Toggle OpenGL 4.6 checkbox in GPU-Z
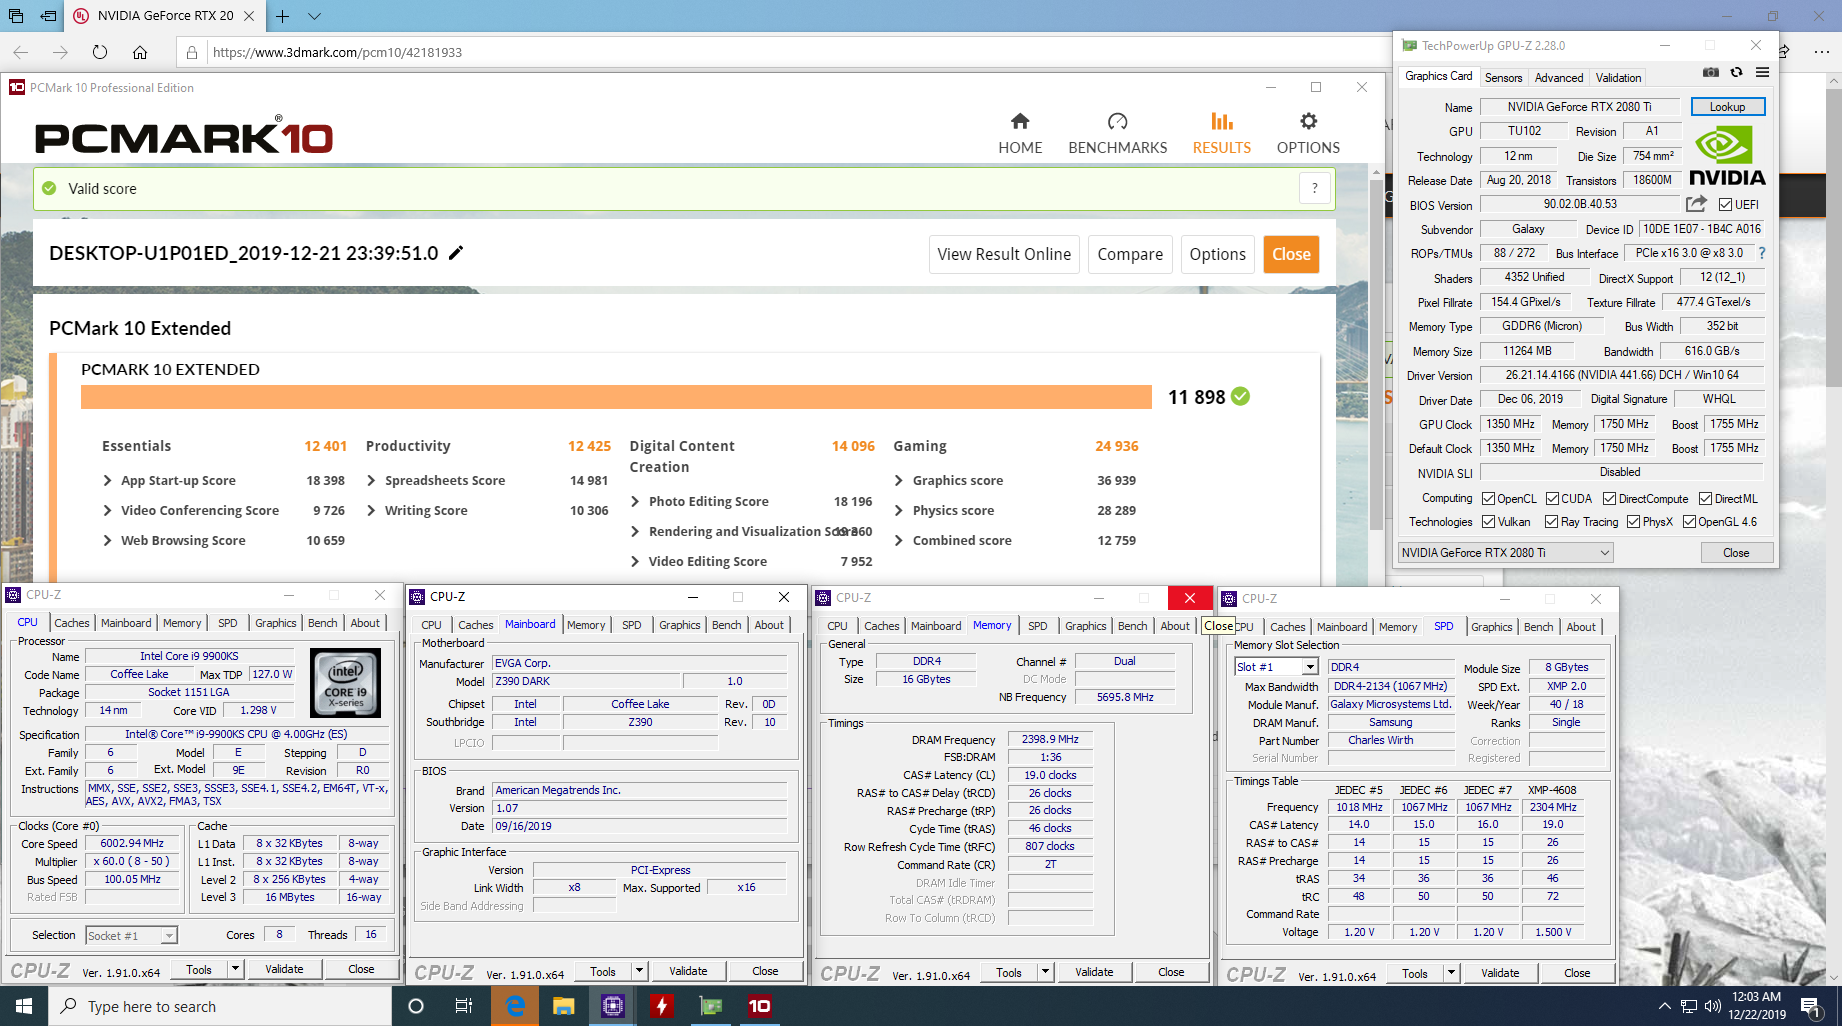This screenshot has height=1026, width=1842. (1689, 522)
